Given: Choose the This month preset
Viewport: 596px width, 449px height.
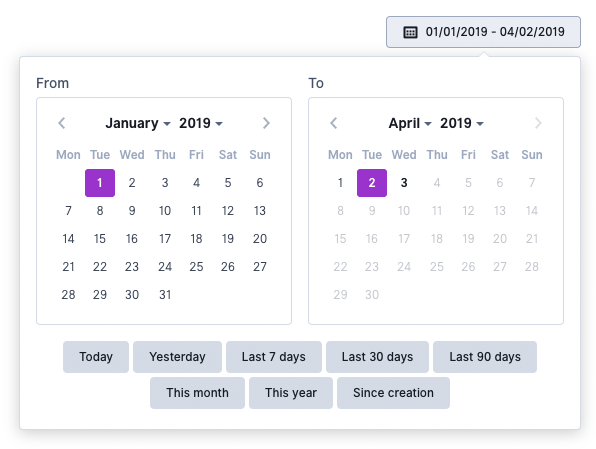Looking at the screenshot, I should (197, 393).
